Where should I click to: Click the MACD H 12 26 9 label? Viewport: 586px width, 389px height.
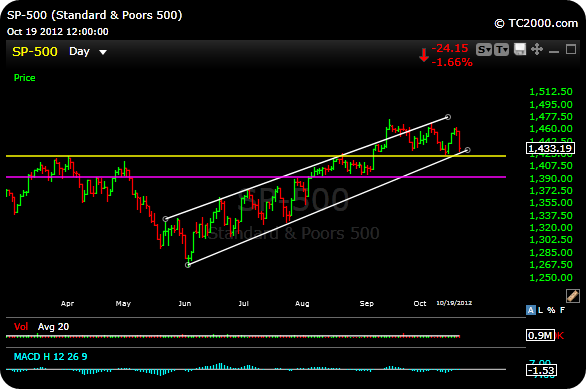pos(50,356)
